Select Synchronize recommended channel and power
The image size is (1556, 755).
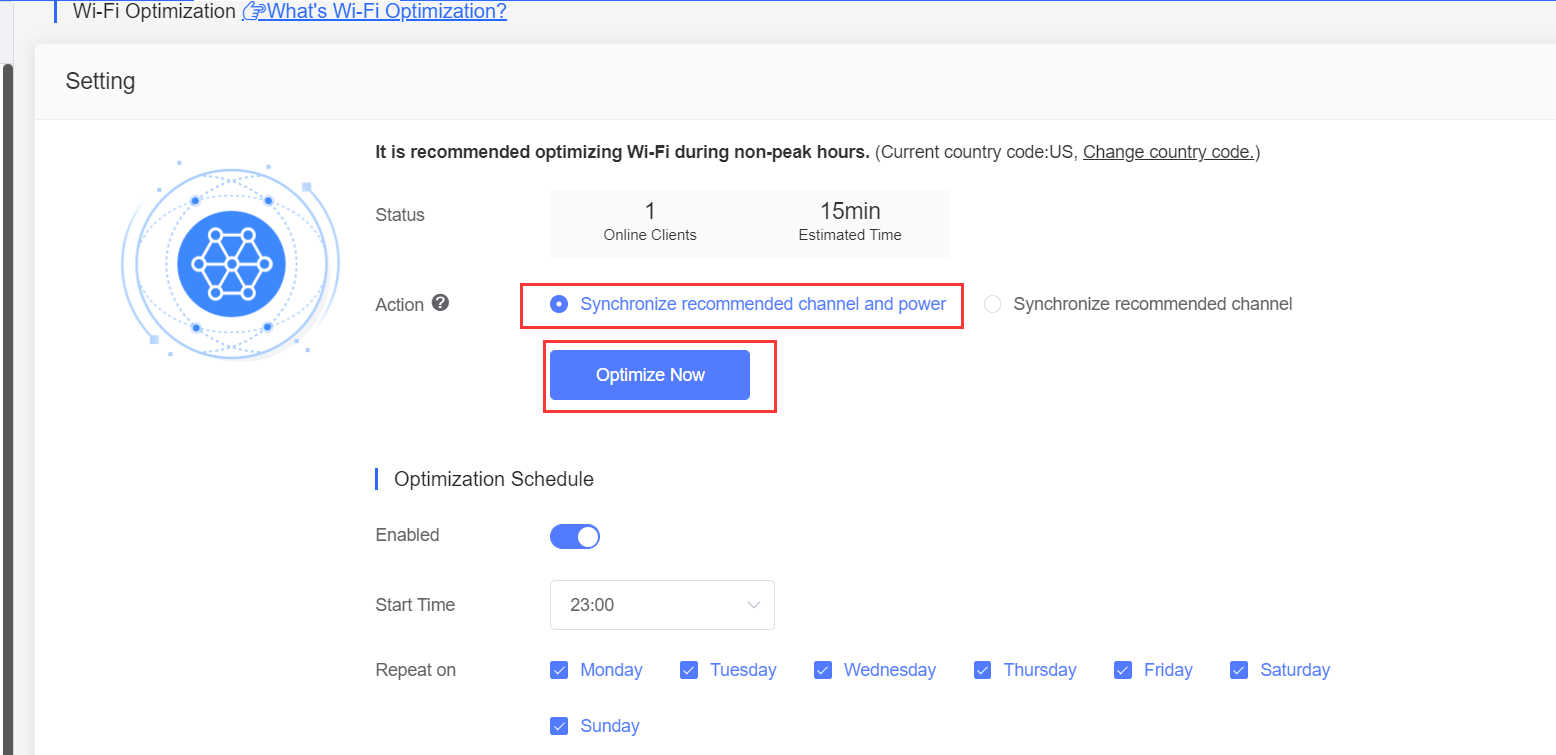coord(559,304)
